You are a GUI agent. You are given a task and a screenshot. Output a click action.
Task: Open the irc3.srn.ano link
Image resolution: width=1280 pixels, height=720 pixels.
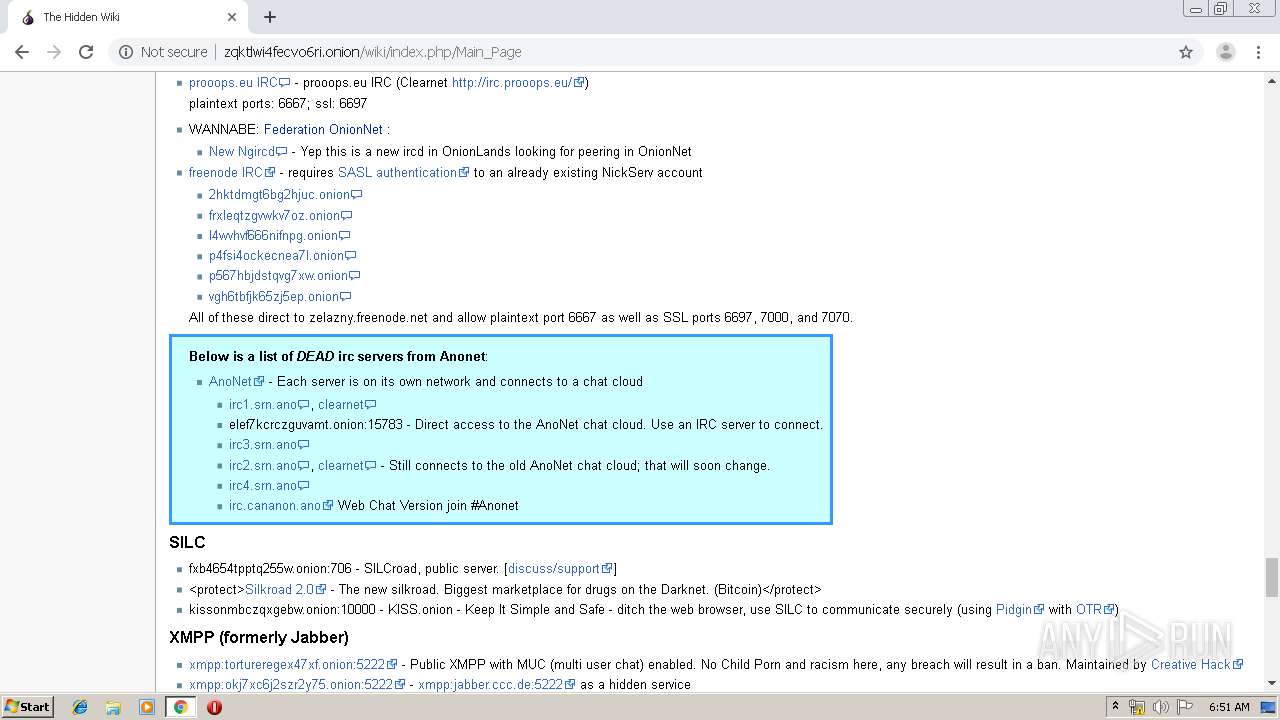pyautogui.click(x=269, y=444)
